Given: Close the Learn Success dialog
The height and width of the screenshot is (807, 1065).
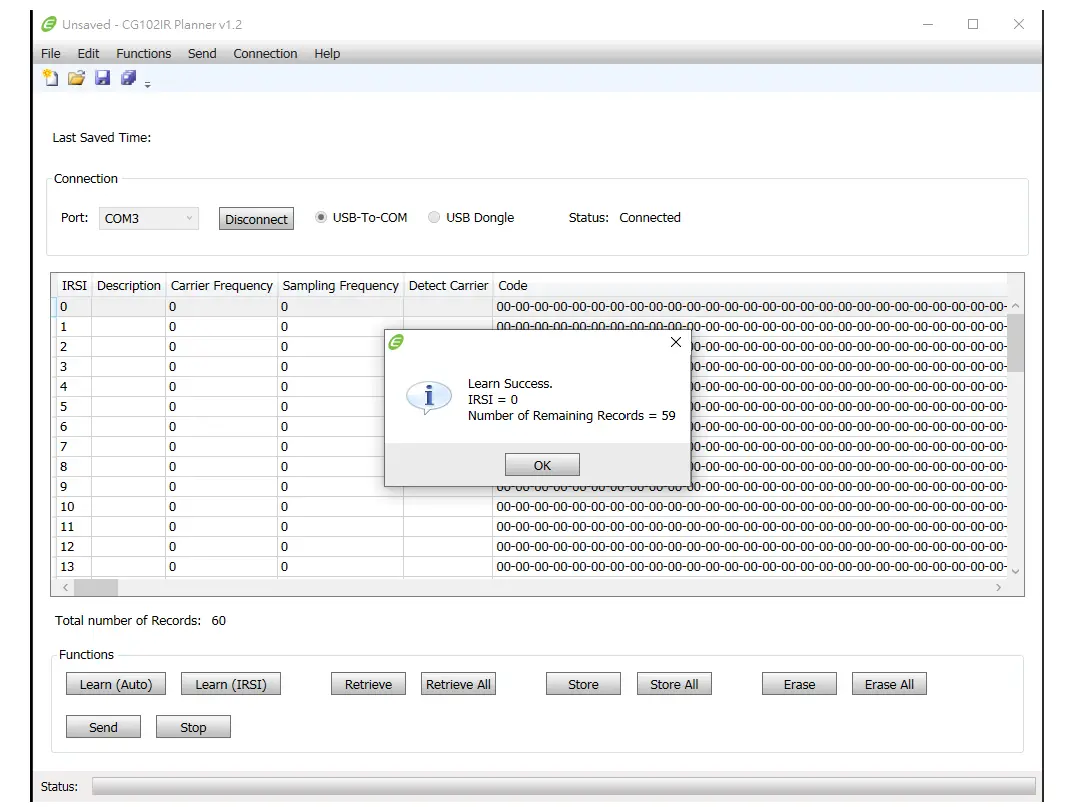Looking at the screenshot, I should click(676, 342).
